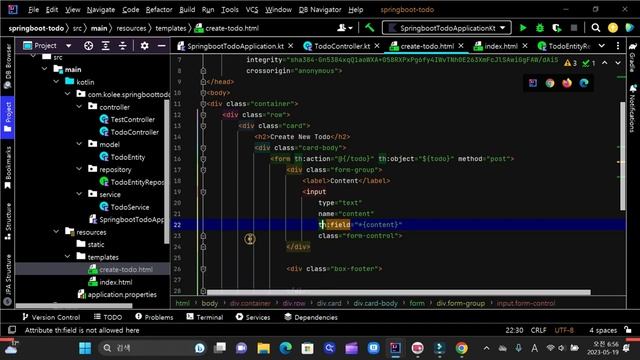Collapse the repository package
The height and width of the screenshot is (360, 640).
(x=79, y=169)
